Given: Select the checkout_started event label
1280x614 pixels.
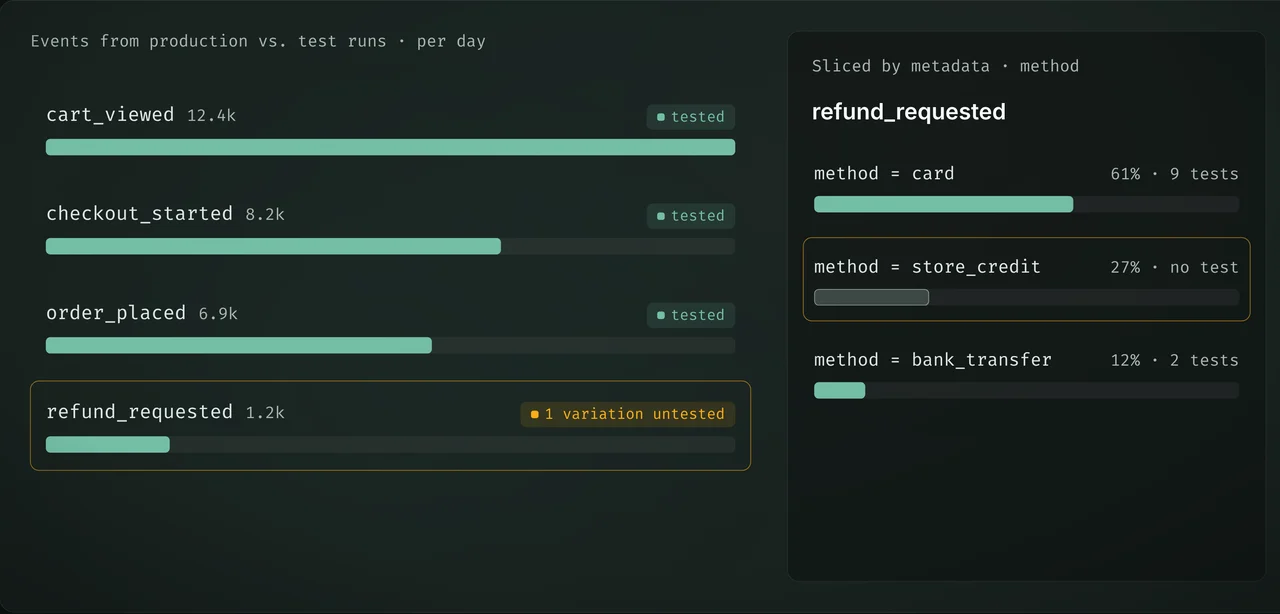Looking at the screenshot, I should 139,214.
